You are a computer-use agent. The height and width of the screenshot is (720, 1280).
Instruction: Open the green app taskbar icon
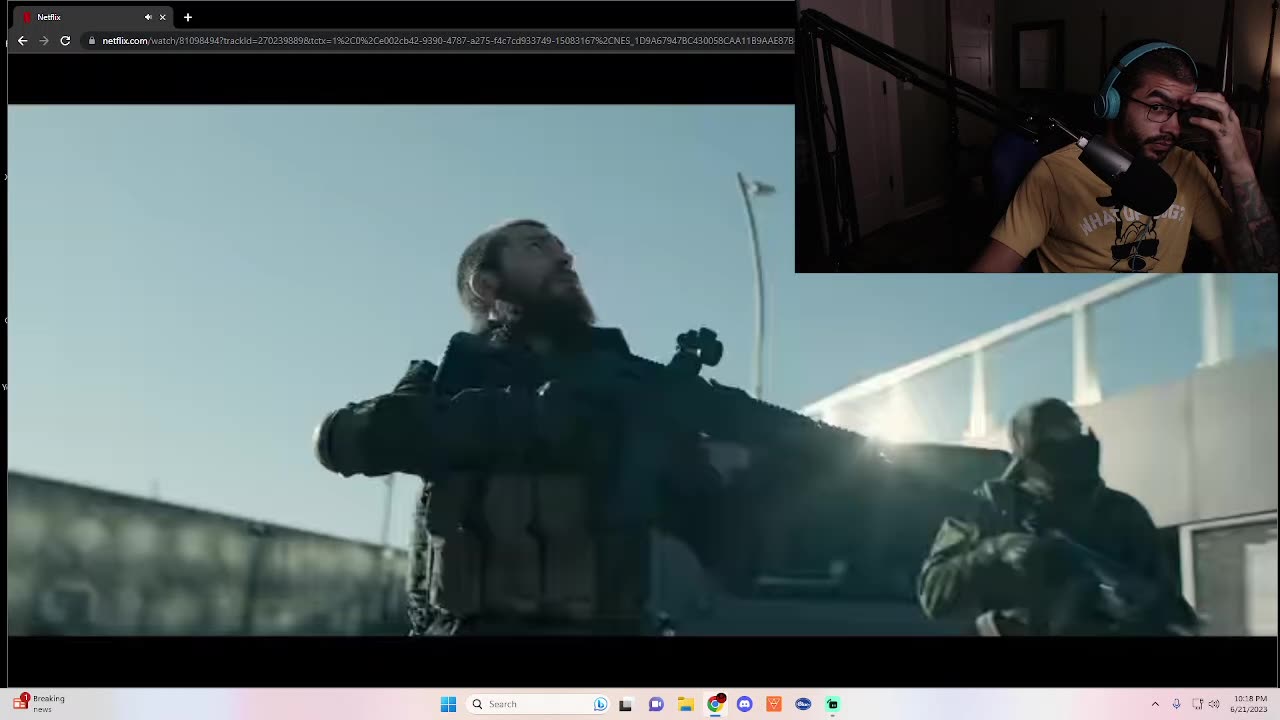[832, 704]
